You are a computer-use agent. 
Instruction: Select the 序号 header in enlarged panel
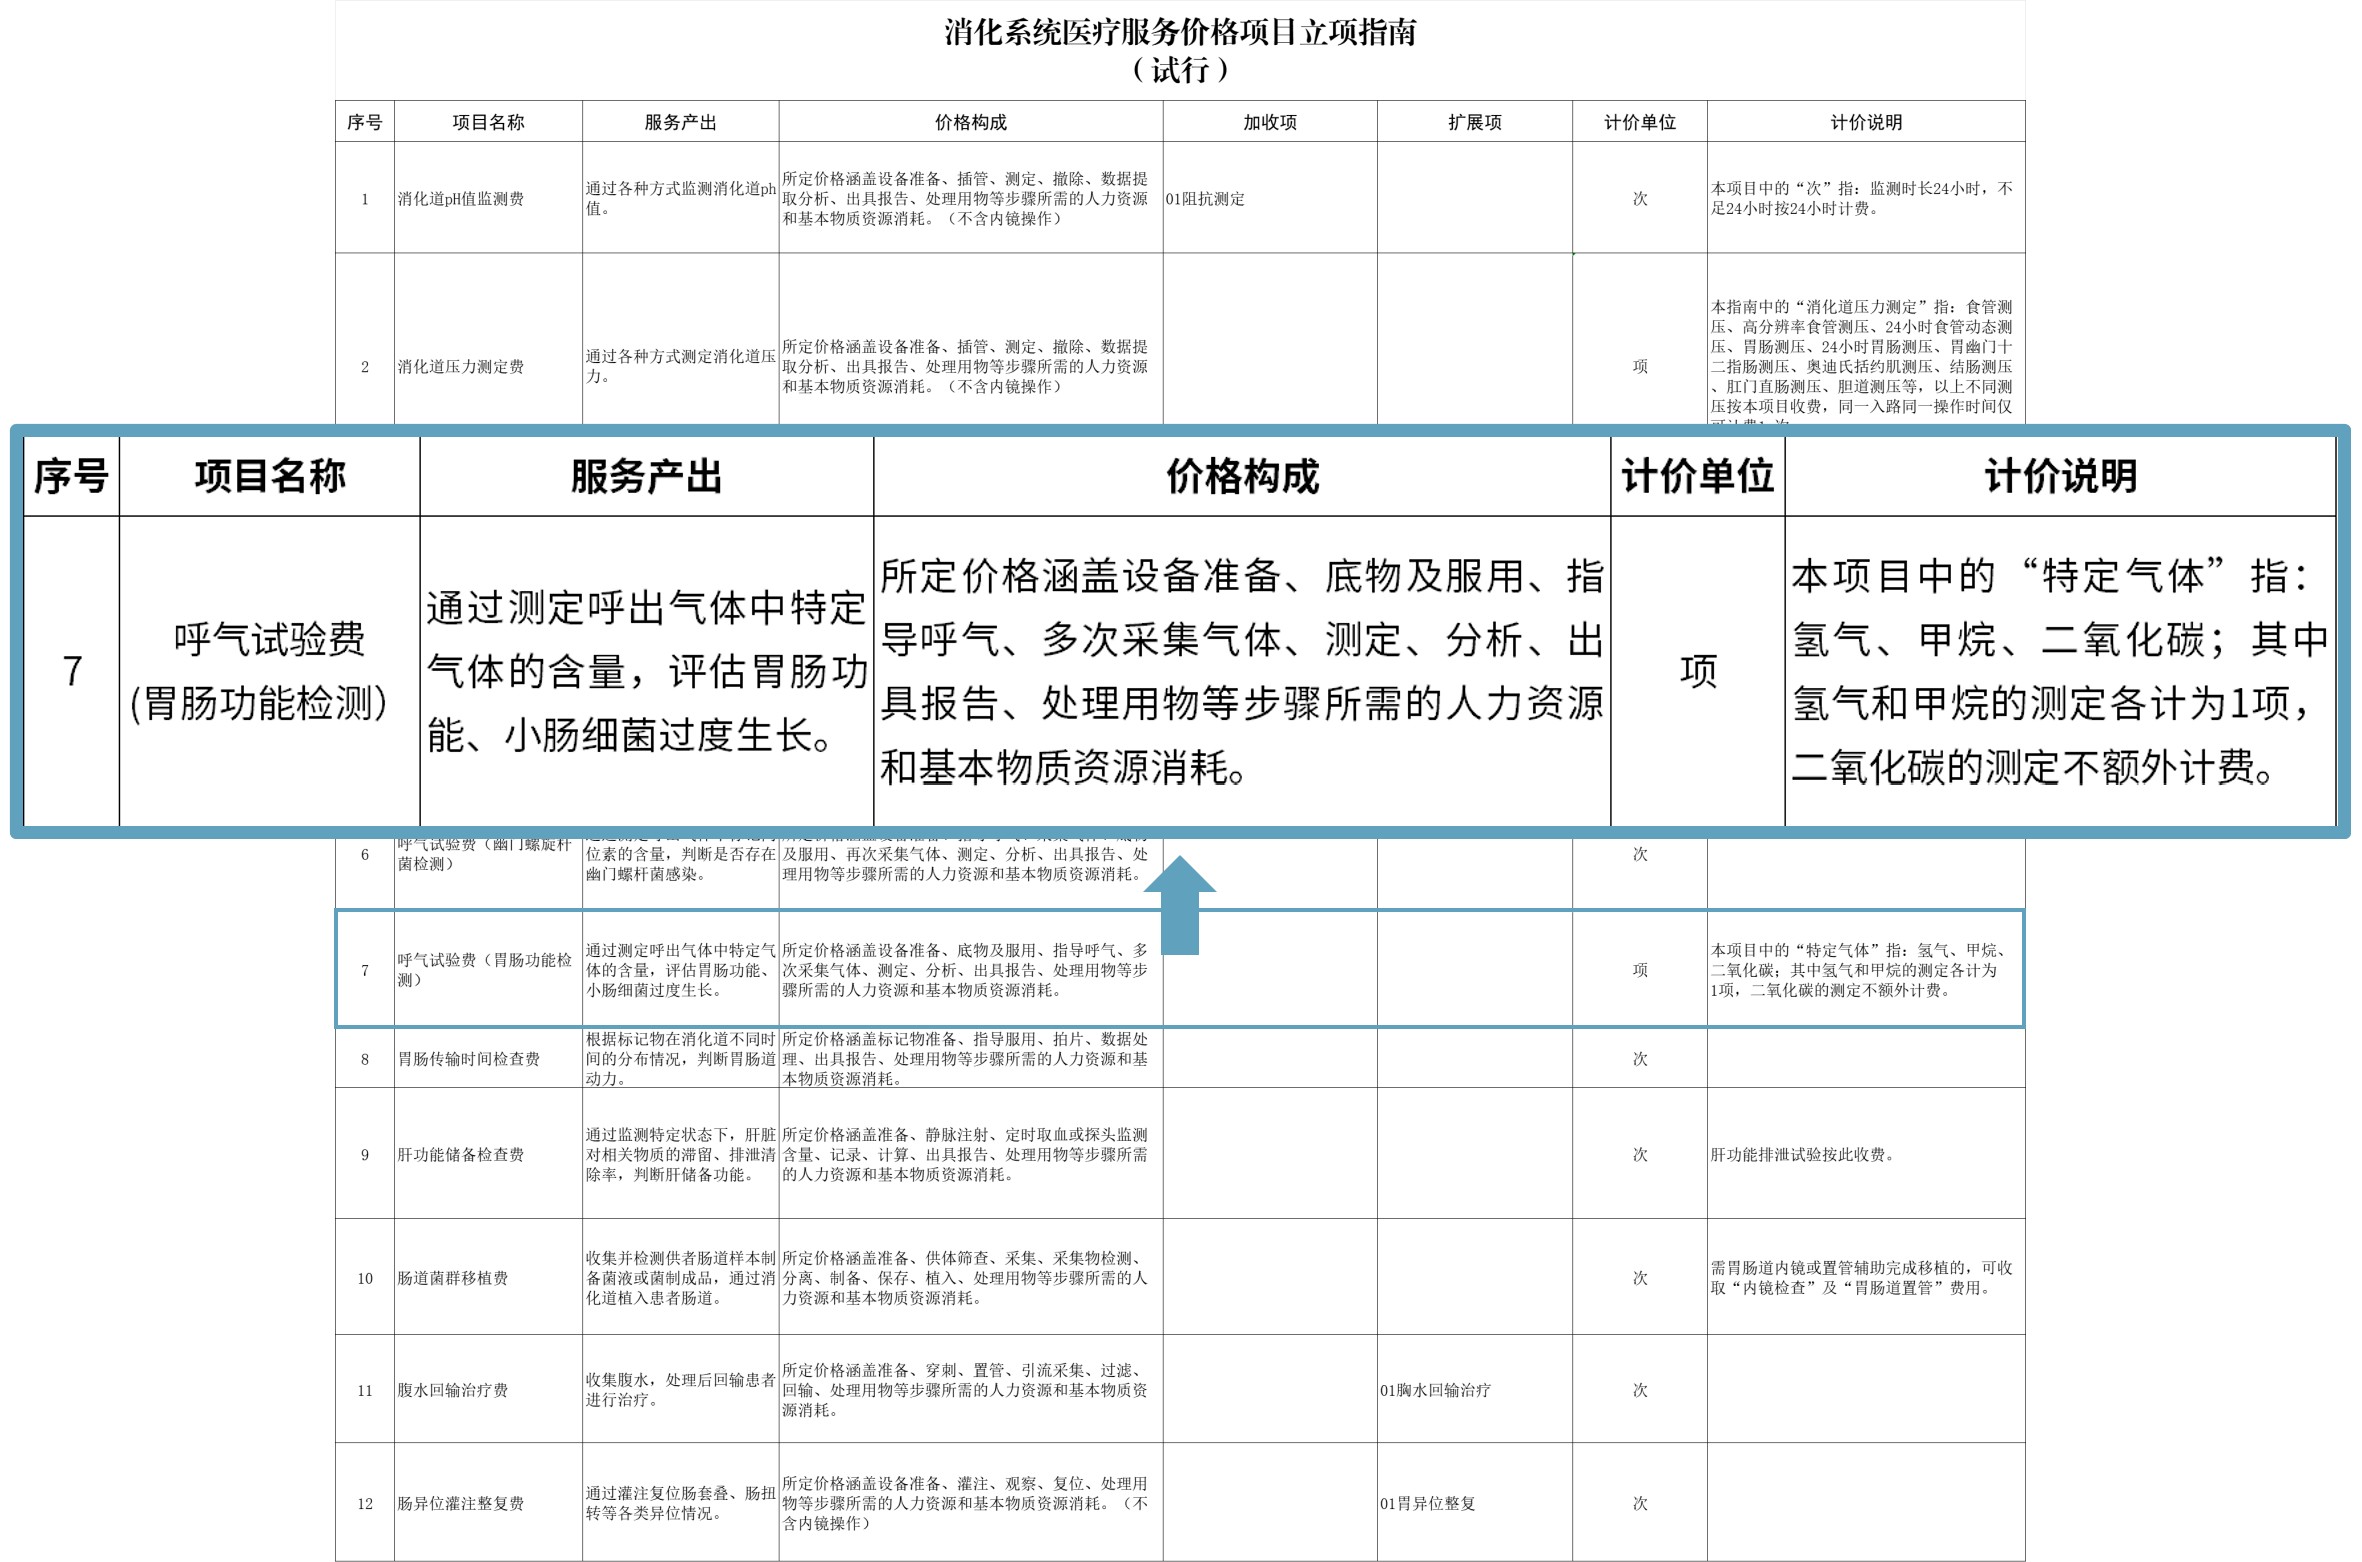click(x=71, y=476)
